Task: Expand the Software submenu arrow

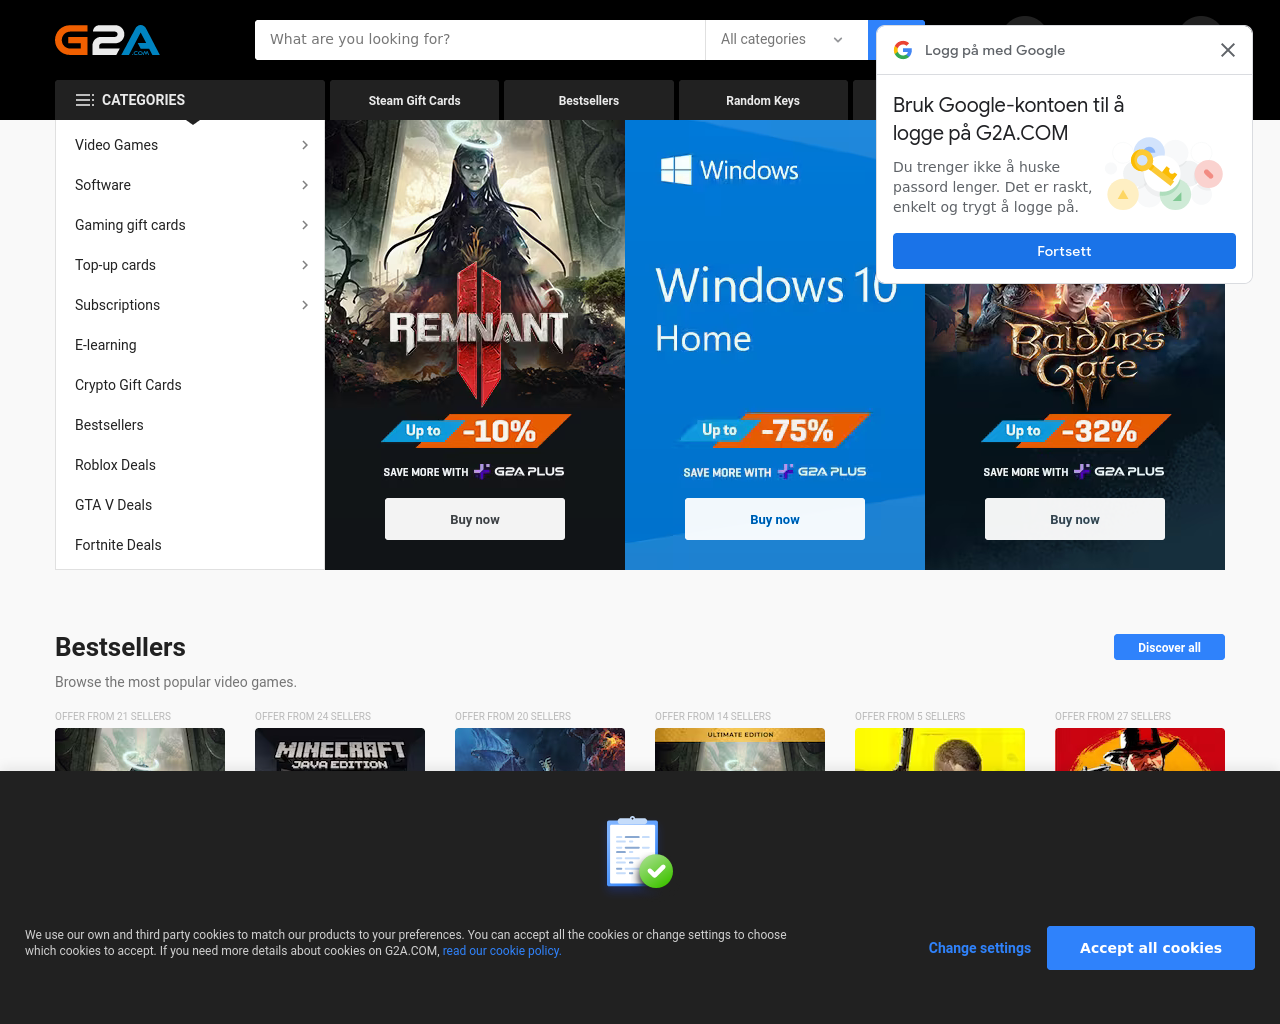Action: pyautogui.click(x=305, y=185)
